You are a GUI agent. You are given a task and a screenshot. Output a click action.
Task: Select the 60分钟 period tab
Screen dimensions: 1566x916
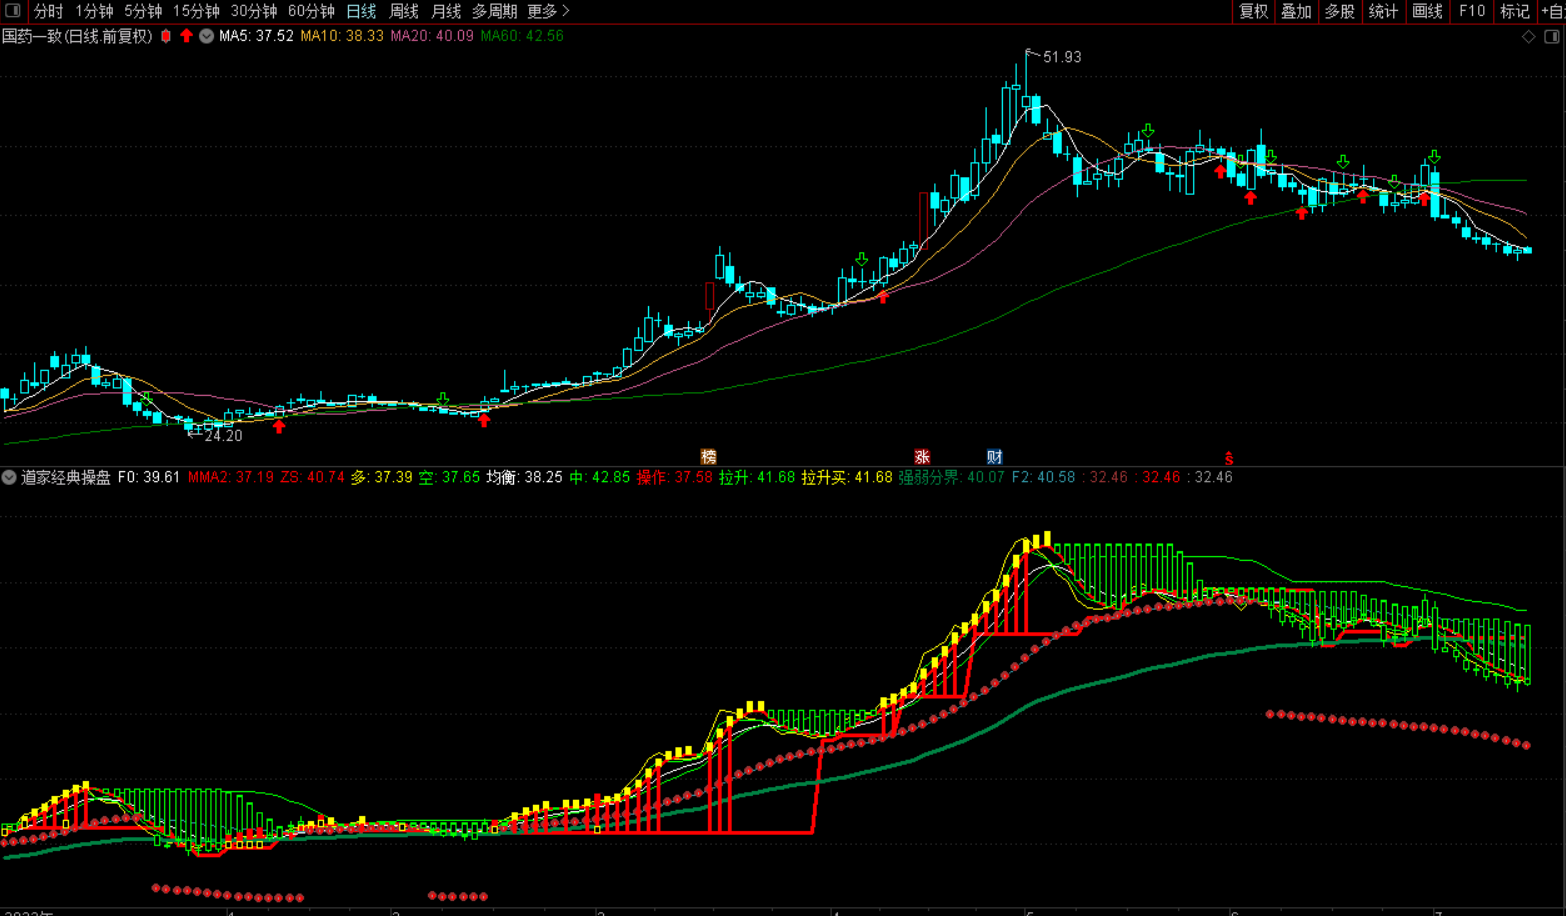(311, 11)
